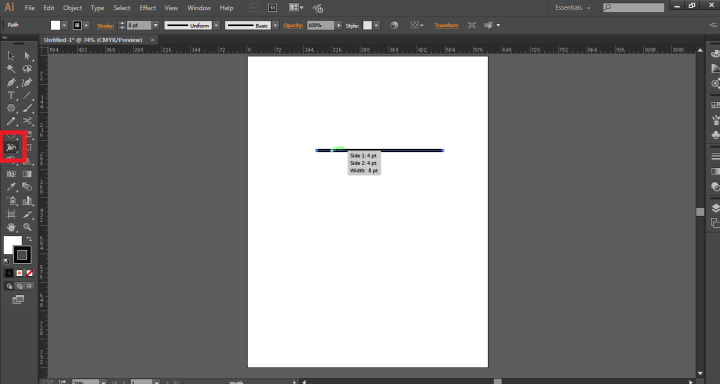Open Adobe Bridge from top bar
Image resolution: width=720 pixels, height=384 pixels.
[253, 8]
